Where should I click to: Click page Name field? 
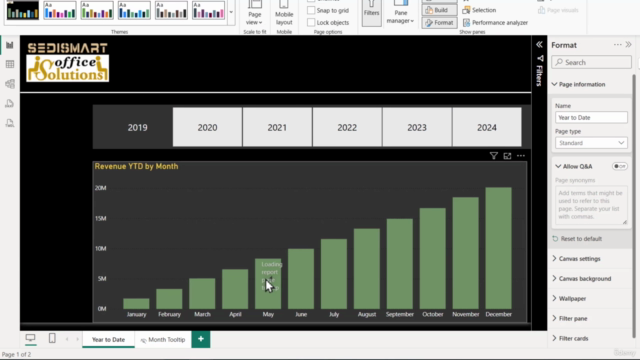coord(591,118)
